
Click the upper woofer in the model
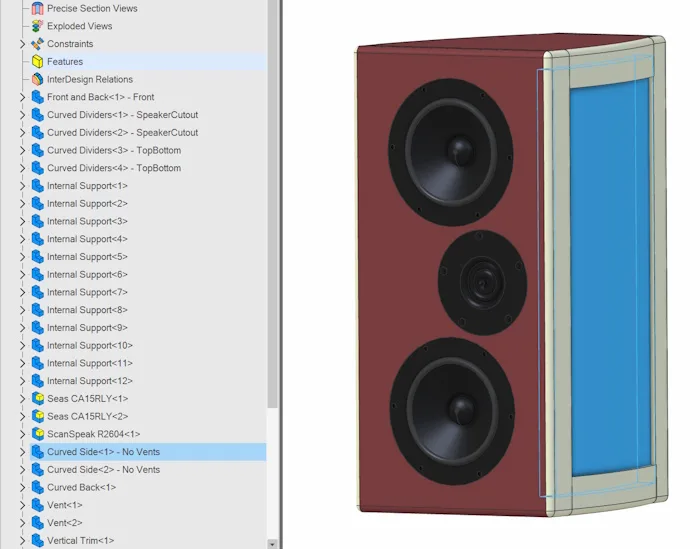pos(451,152)
